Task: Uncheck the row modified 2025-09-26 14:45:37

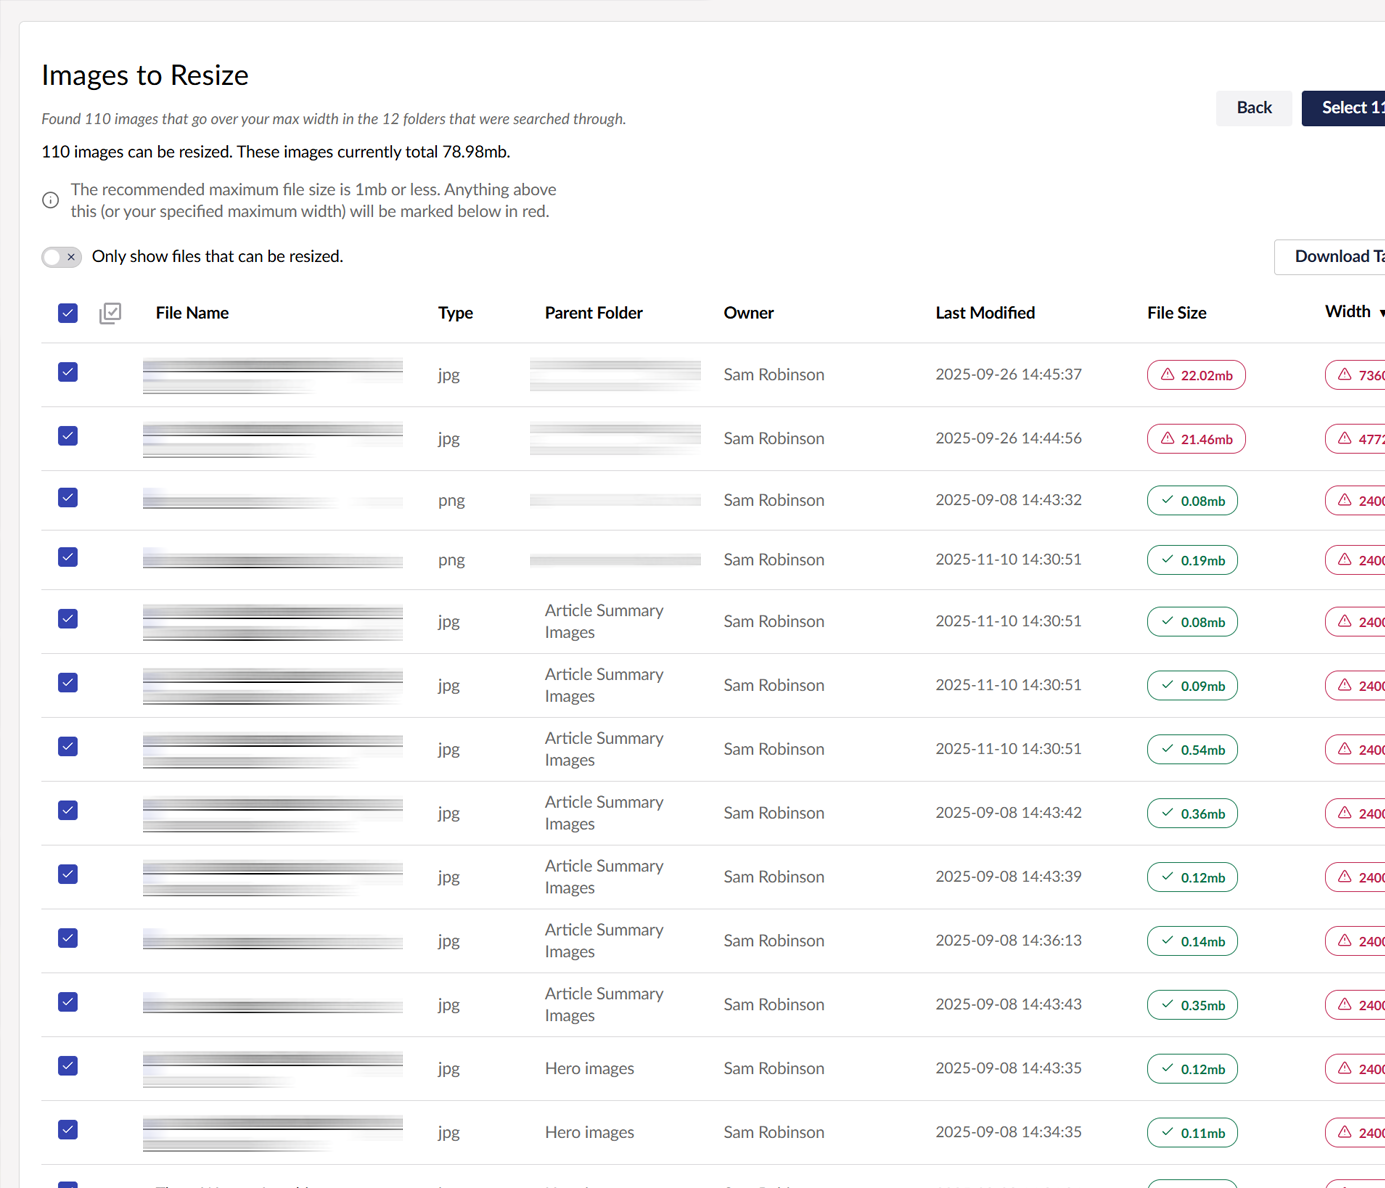Action: 68,372
